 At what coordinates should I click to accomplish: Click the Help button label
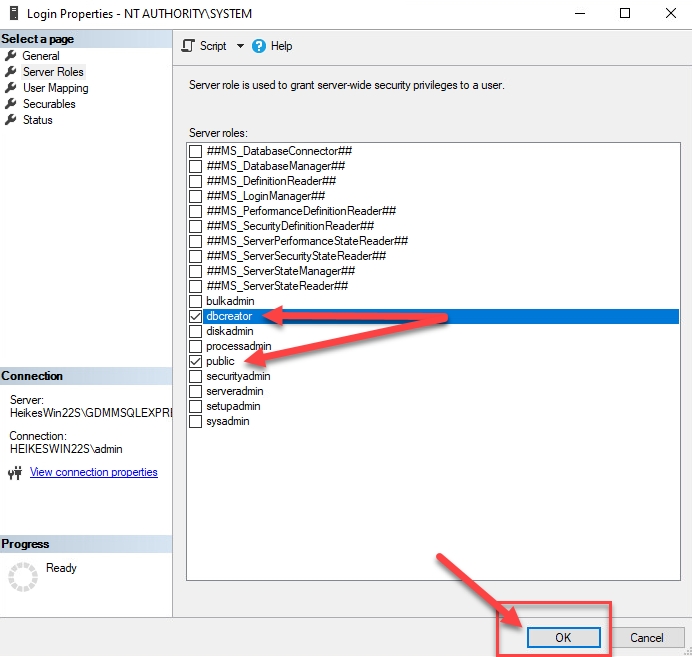[x=282, y=46]
